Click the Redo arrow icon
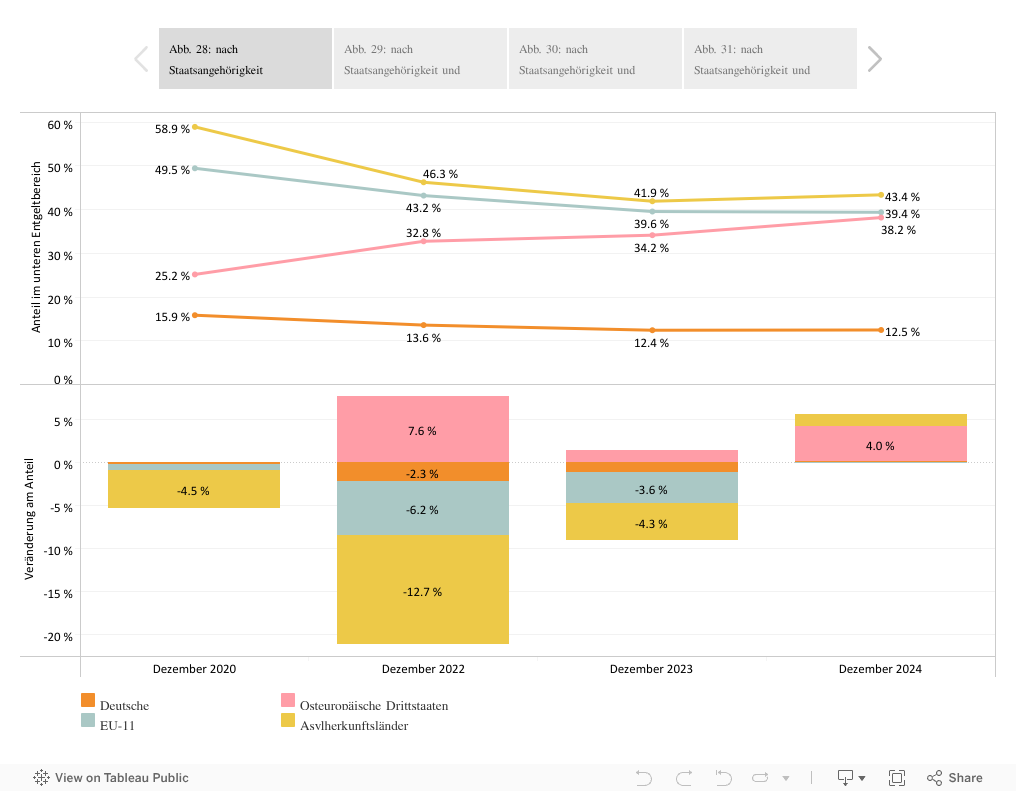1016x791 pixels. (684, 778)
